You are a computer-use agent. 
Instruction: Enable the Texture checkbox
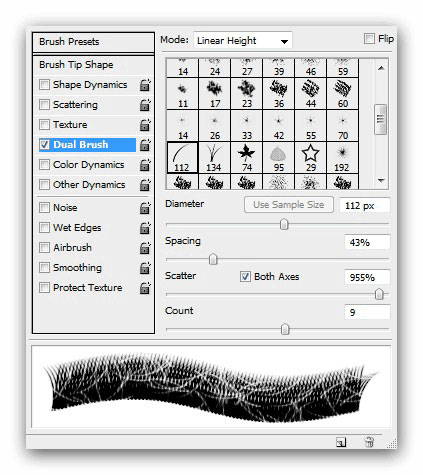tap(44, 125)
